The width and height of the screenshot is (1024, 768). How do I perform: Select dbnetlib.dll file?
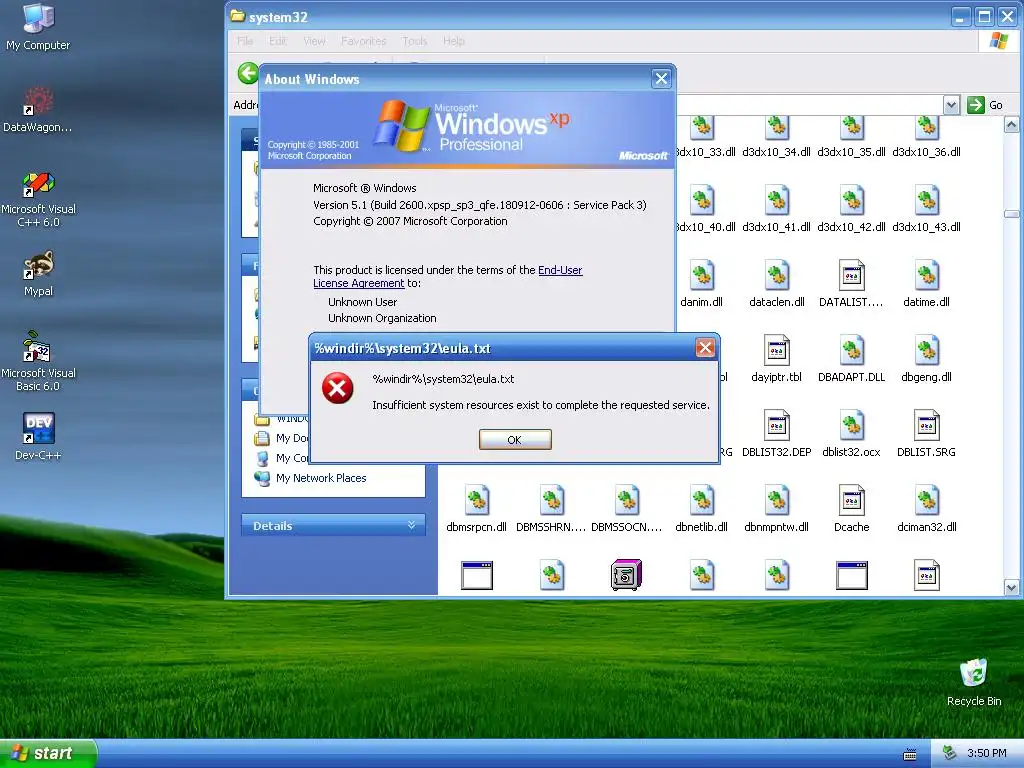click(x=701, y=509)
